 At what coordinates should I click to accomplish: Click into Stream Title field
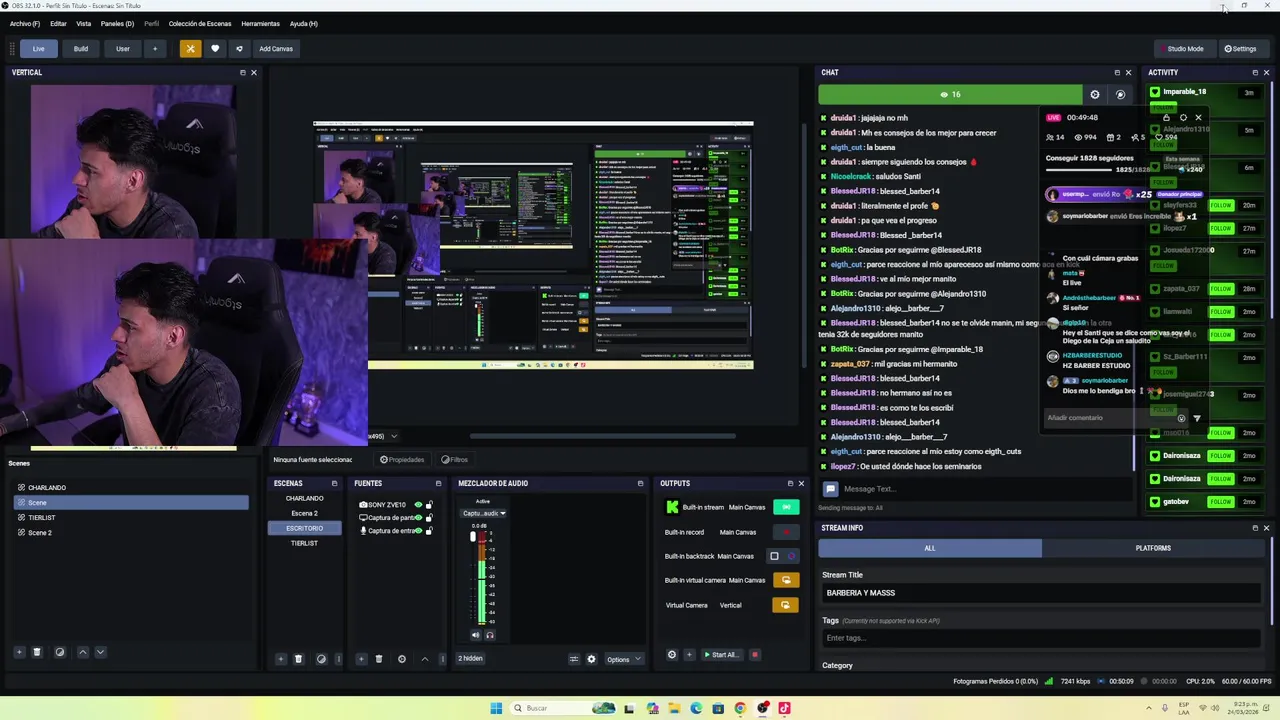tap(1041, 593)
